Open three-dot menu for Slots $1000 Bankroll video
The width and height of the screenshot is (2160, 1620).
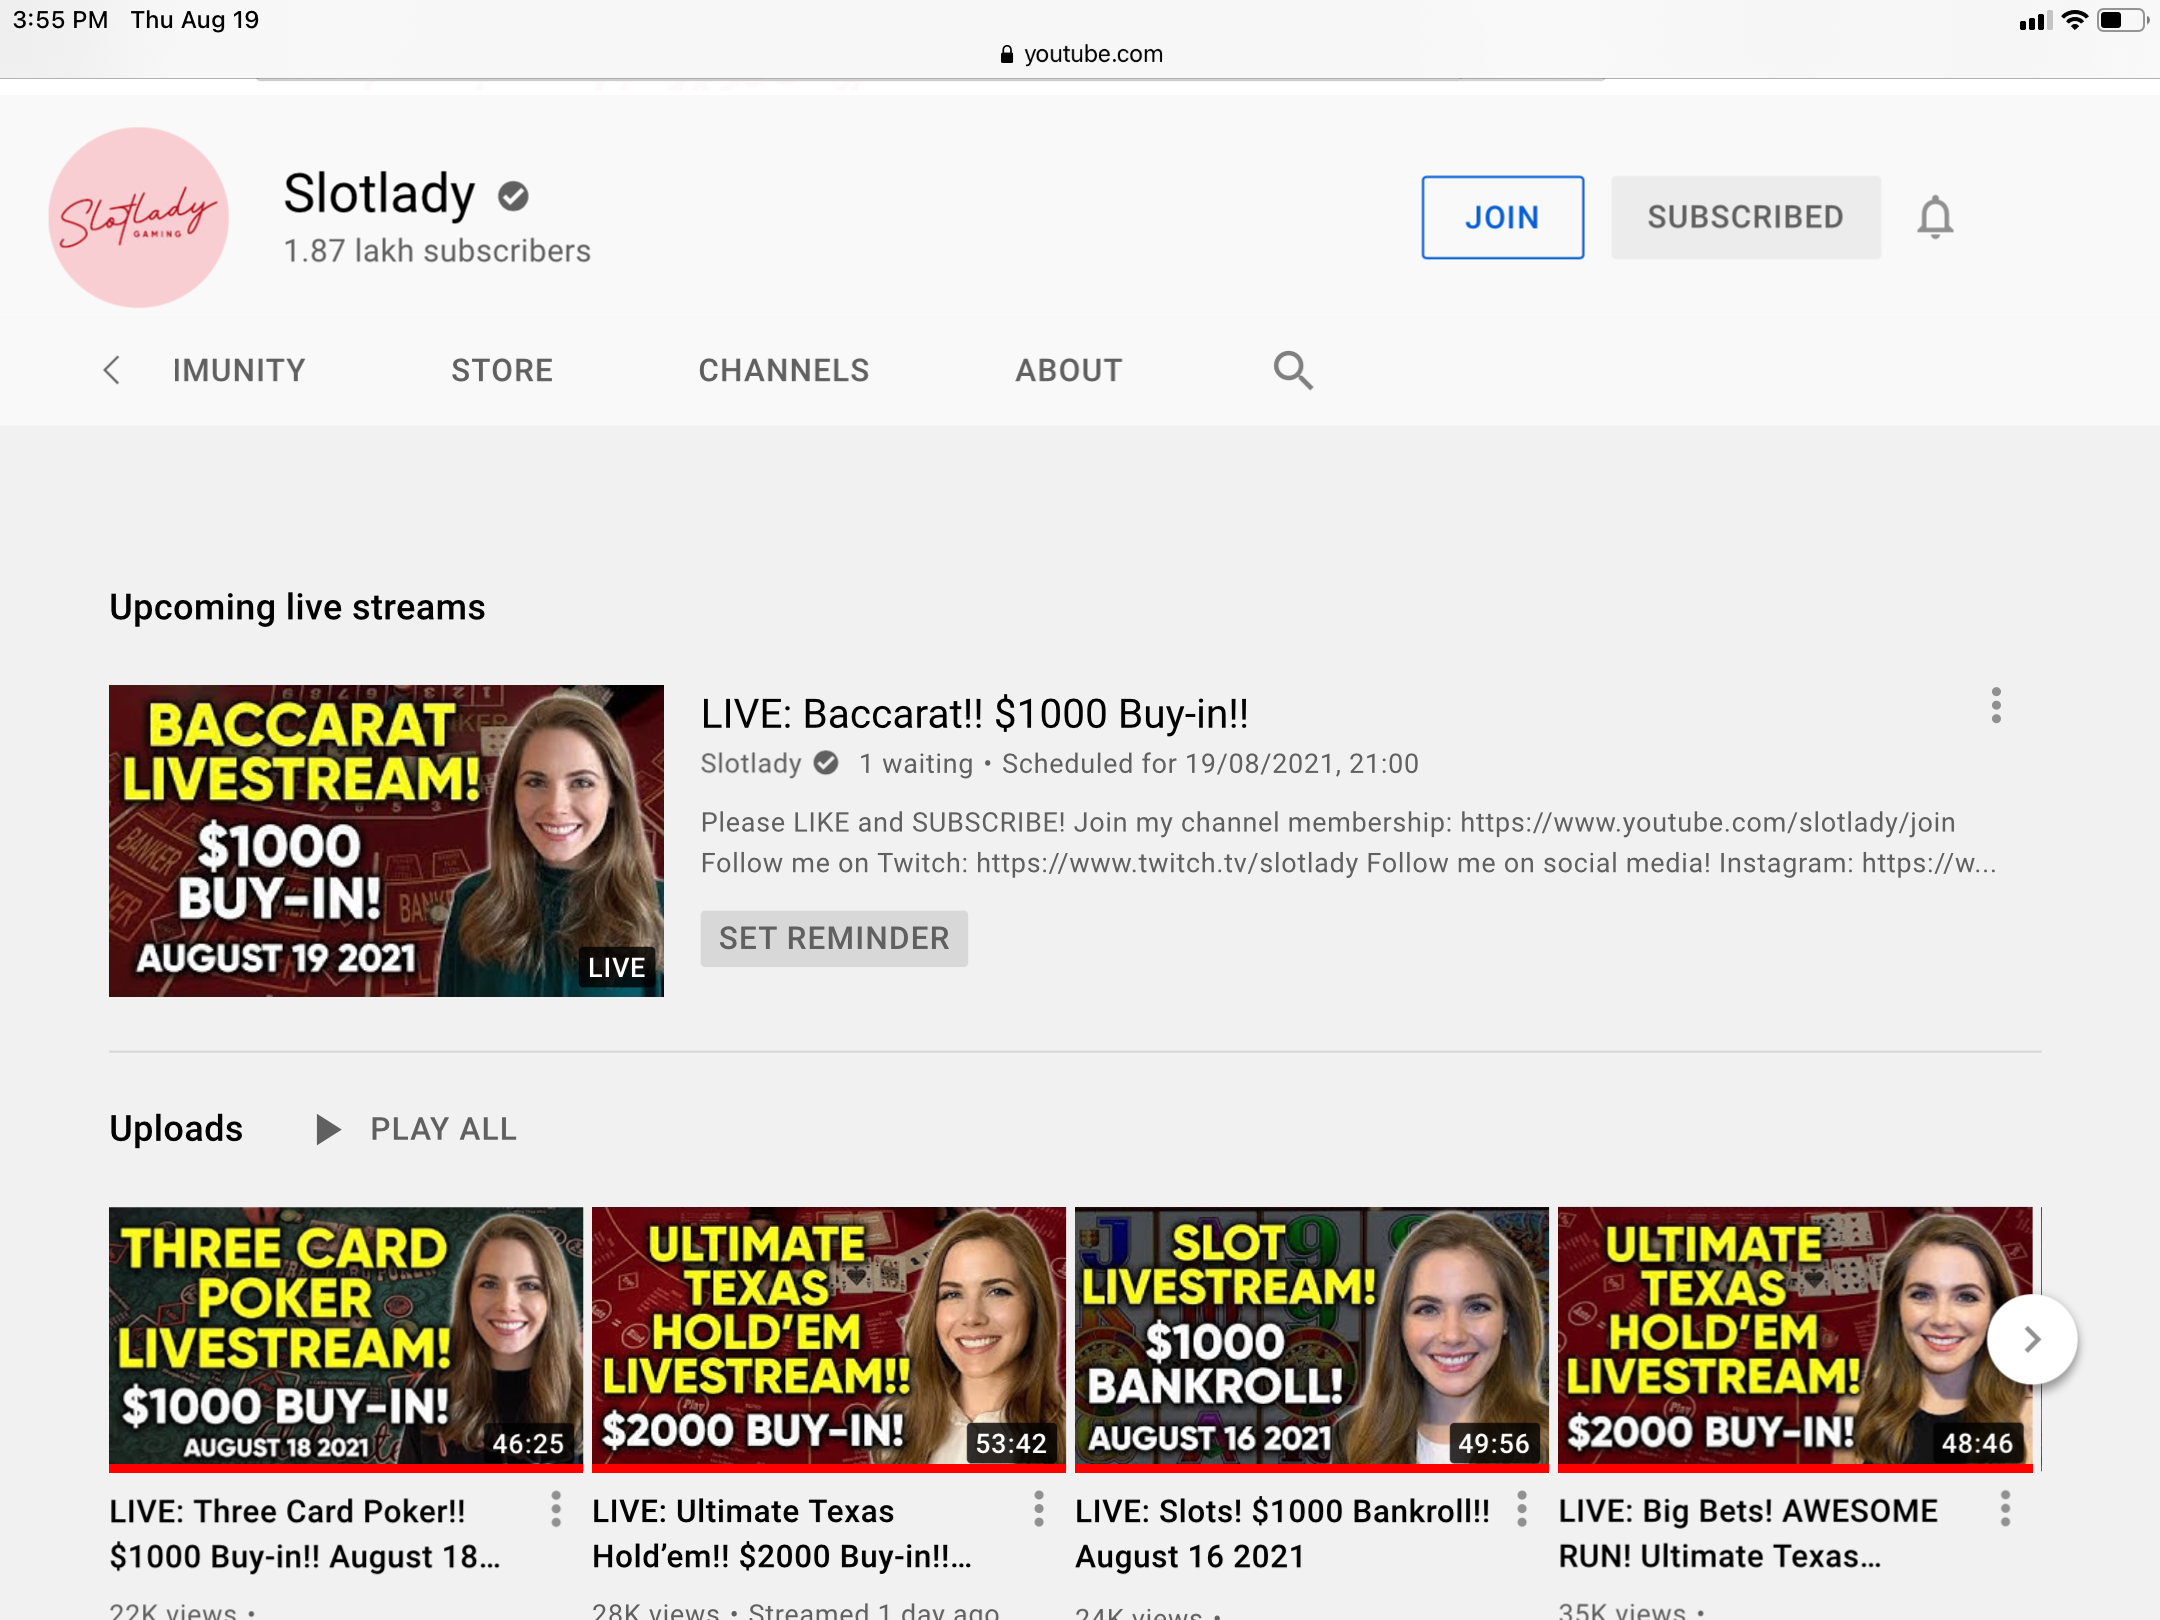coord(1521,1509)
